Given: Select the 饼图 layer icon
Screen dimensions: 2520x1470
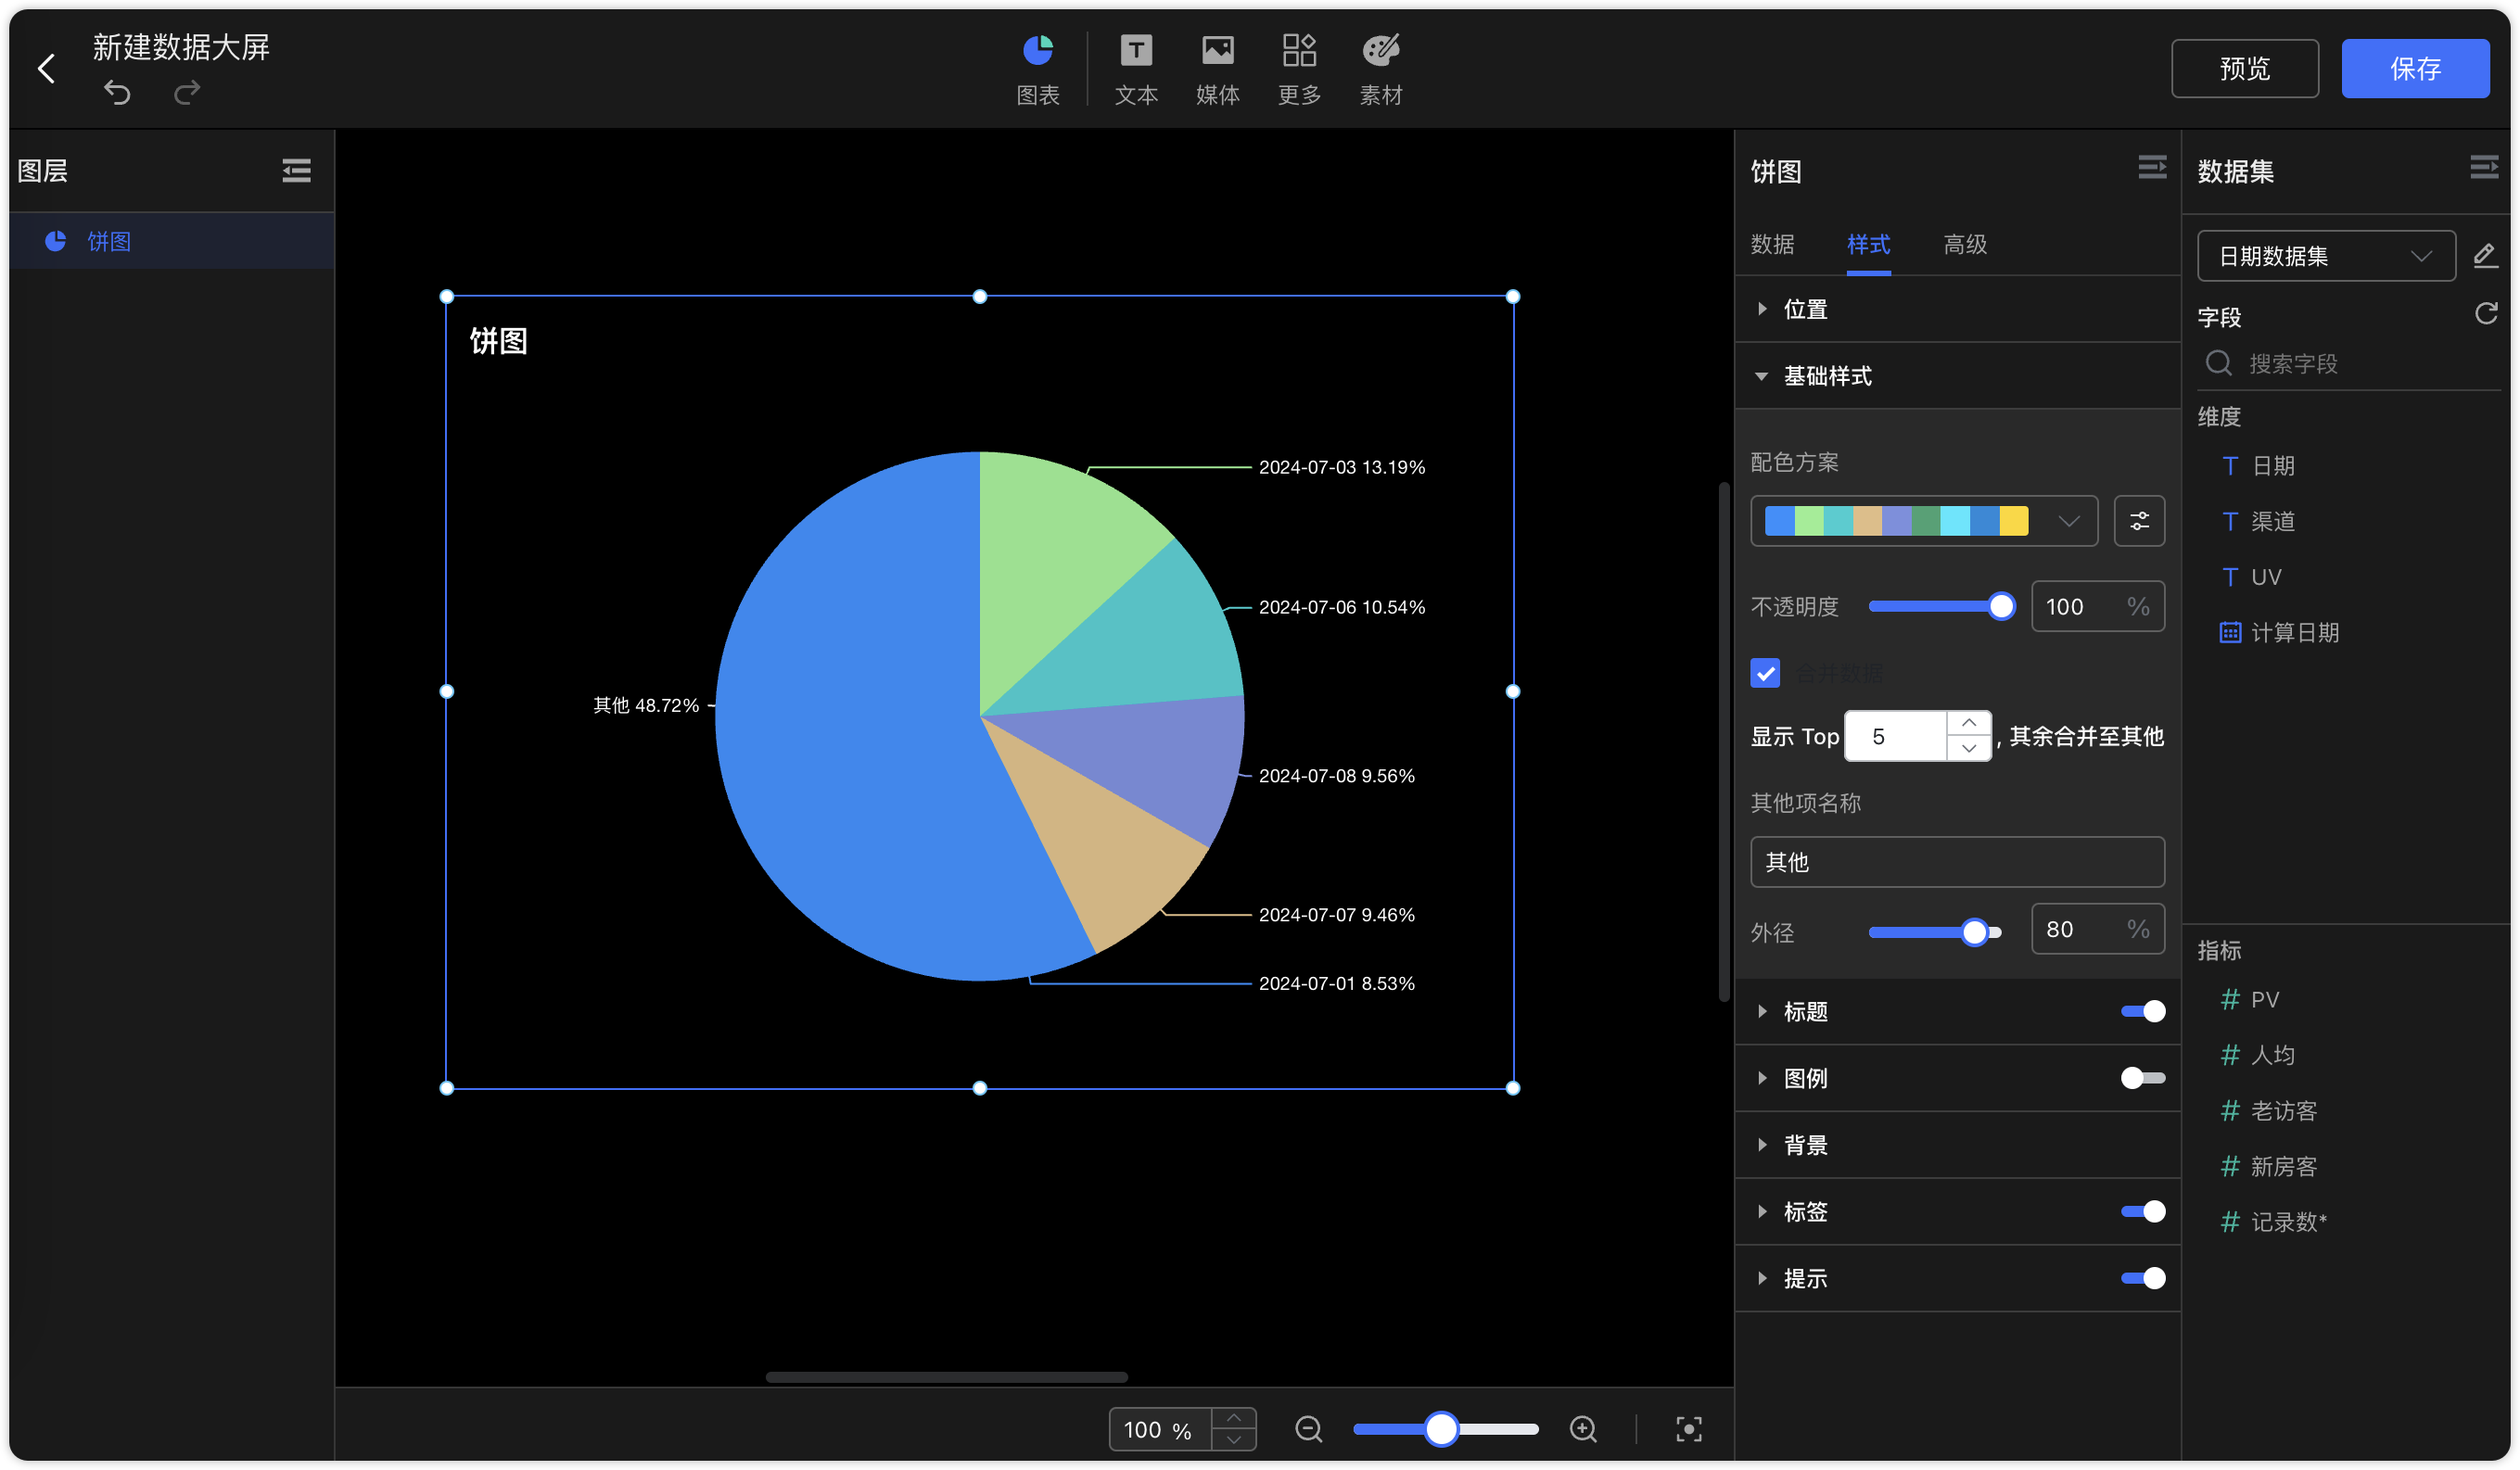Looking at the screenshot, I should pos(56,241).
